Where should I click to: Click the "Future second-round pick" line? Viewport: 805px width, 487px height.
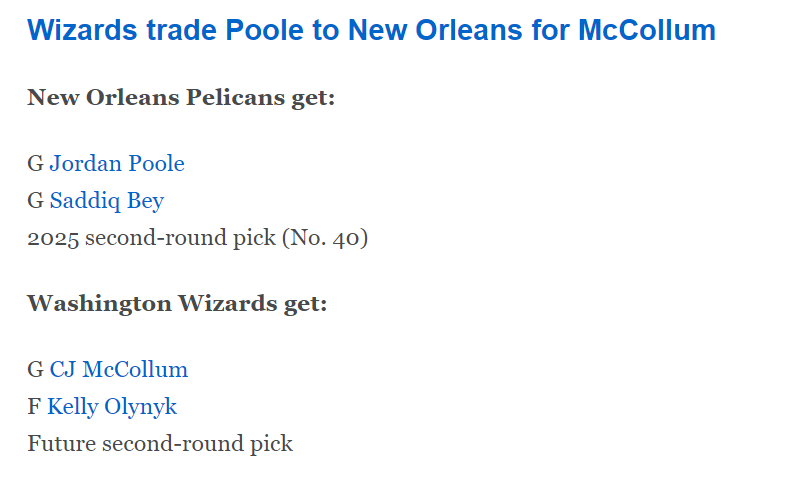[160, 444]
